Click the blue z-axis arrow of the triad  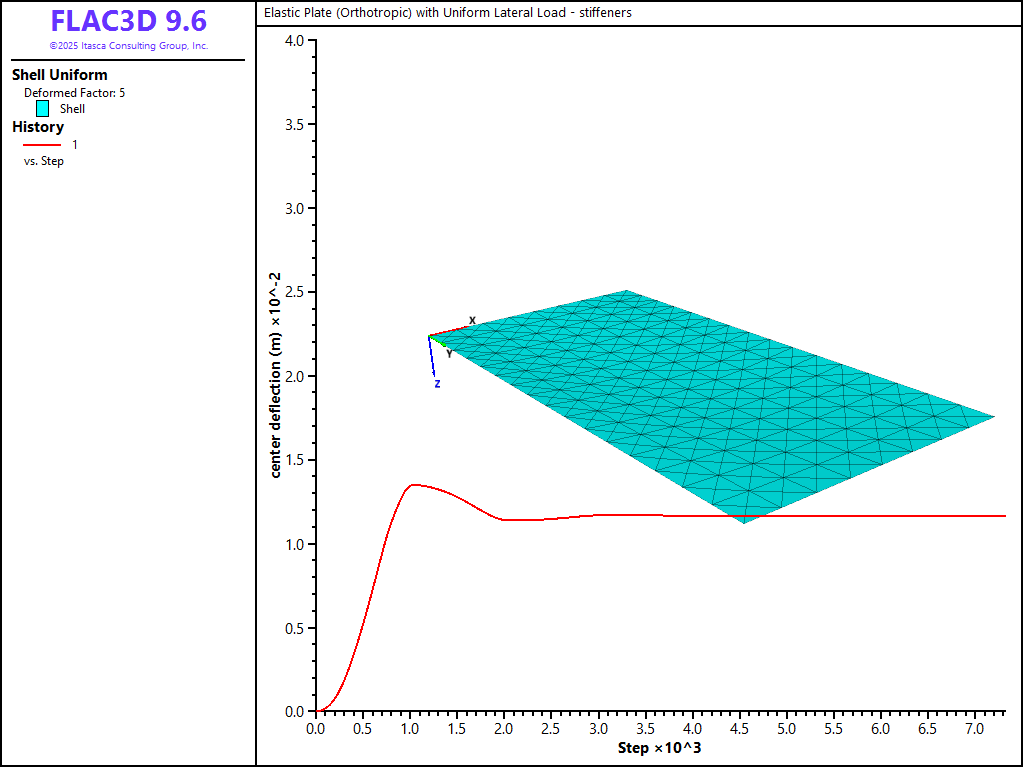point(433,358)
